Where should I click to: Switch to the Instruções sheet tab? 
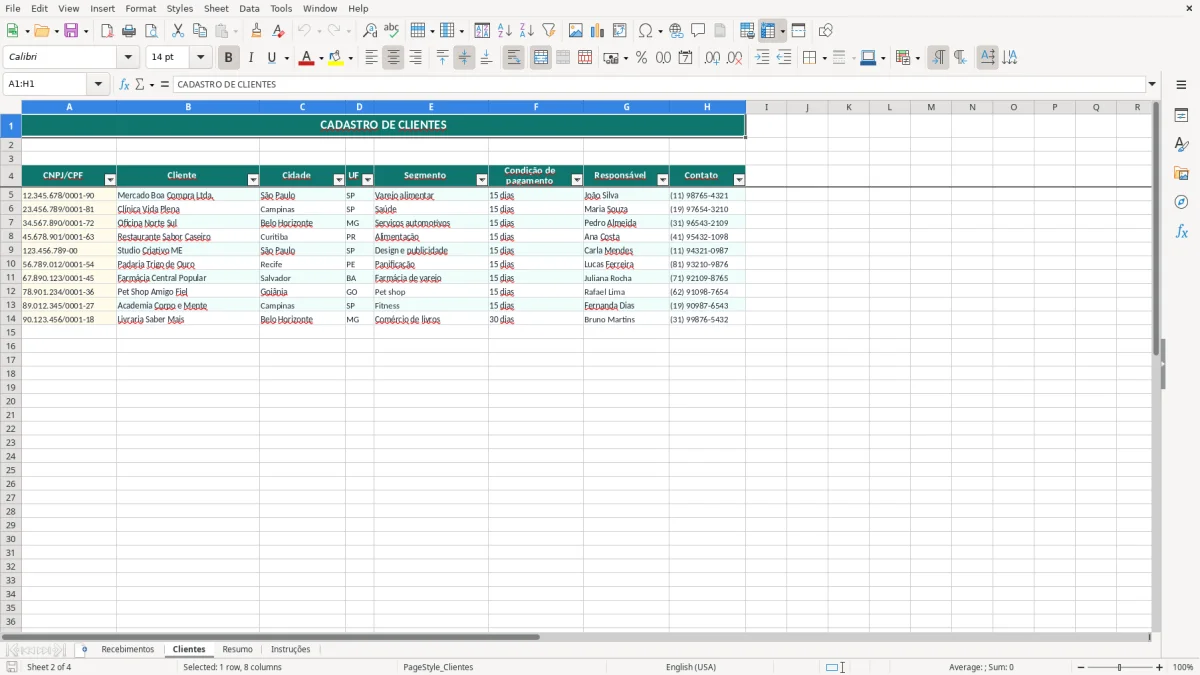tap(291, 650)
